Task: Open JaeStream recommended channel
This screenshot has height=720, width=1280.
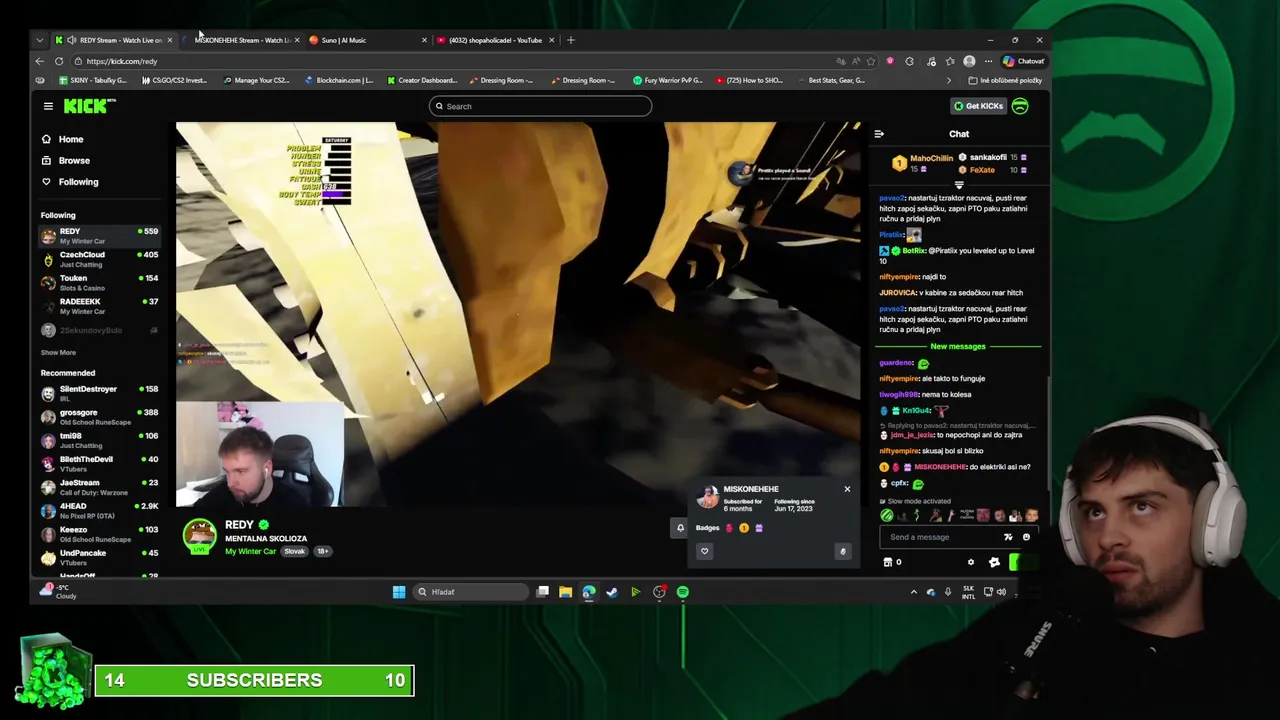Action: click(x=99, y=487)
